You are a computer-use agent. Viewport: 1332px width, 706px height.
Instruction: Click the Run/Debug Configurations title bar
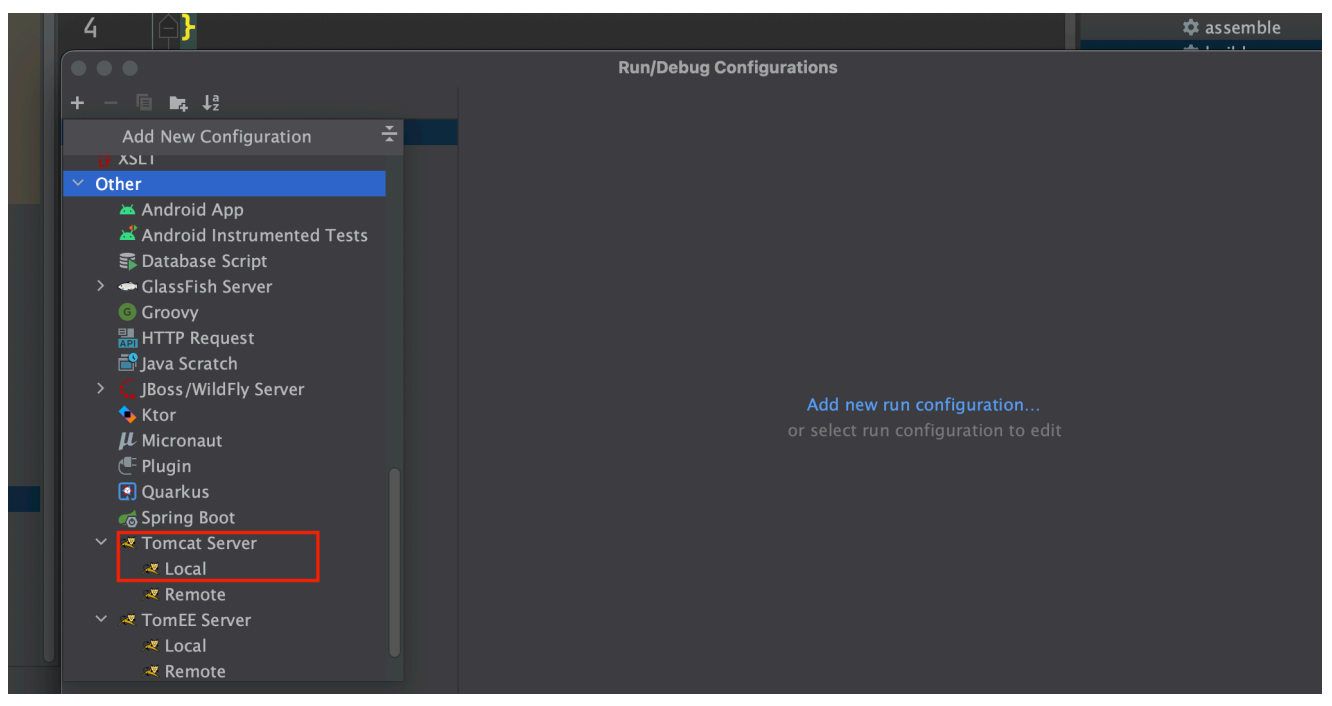[728, 68]
